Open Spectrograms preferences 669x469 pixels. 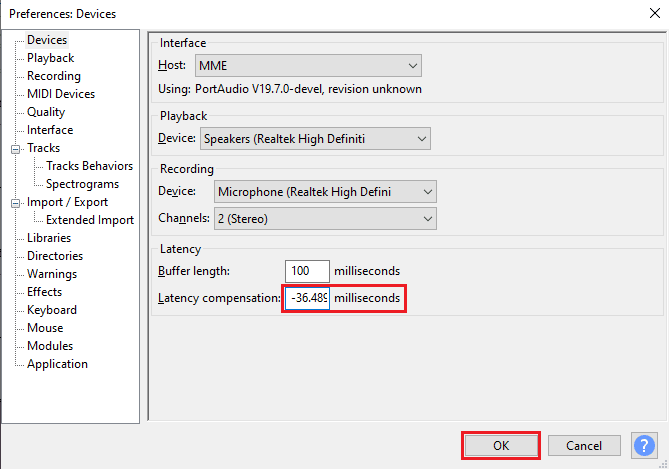(82, 184)
